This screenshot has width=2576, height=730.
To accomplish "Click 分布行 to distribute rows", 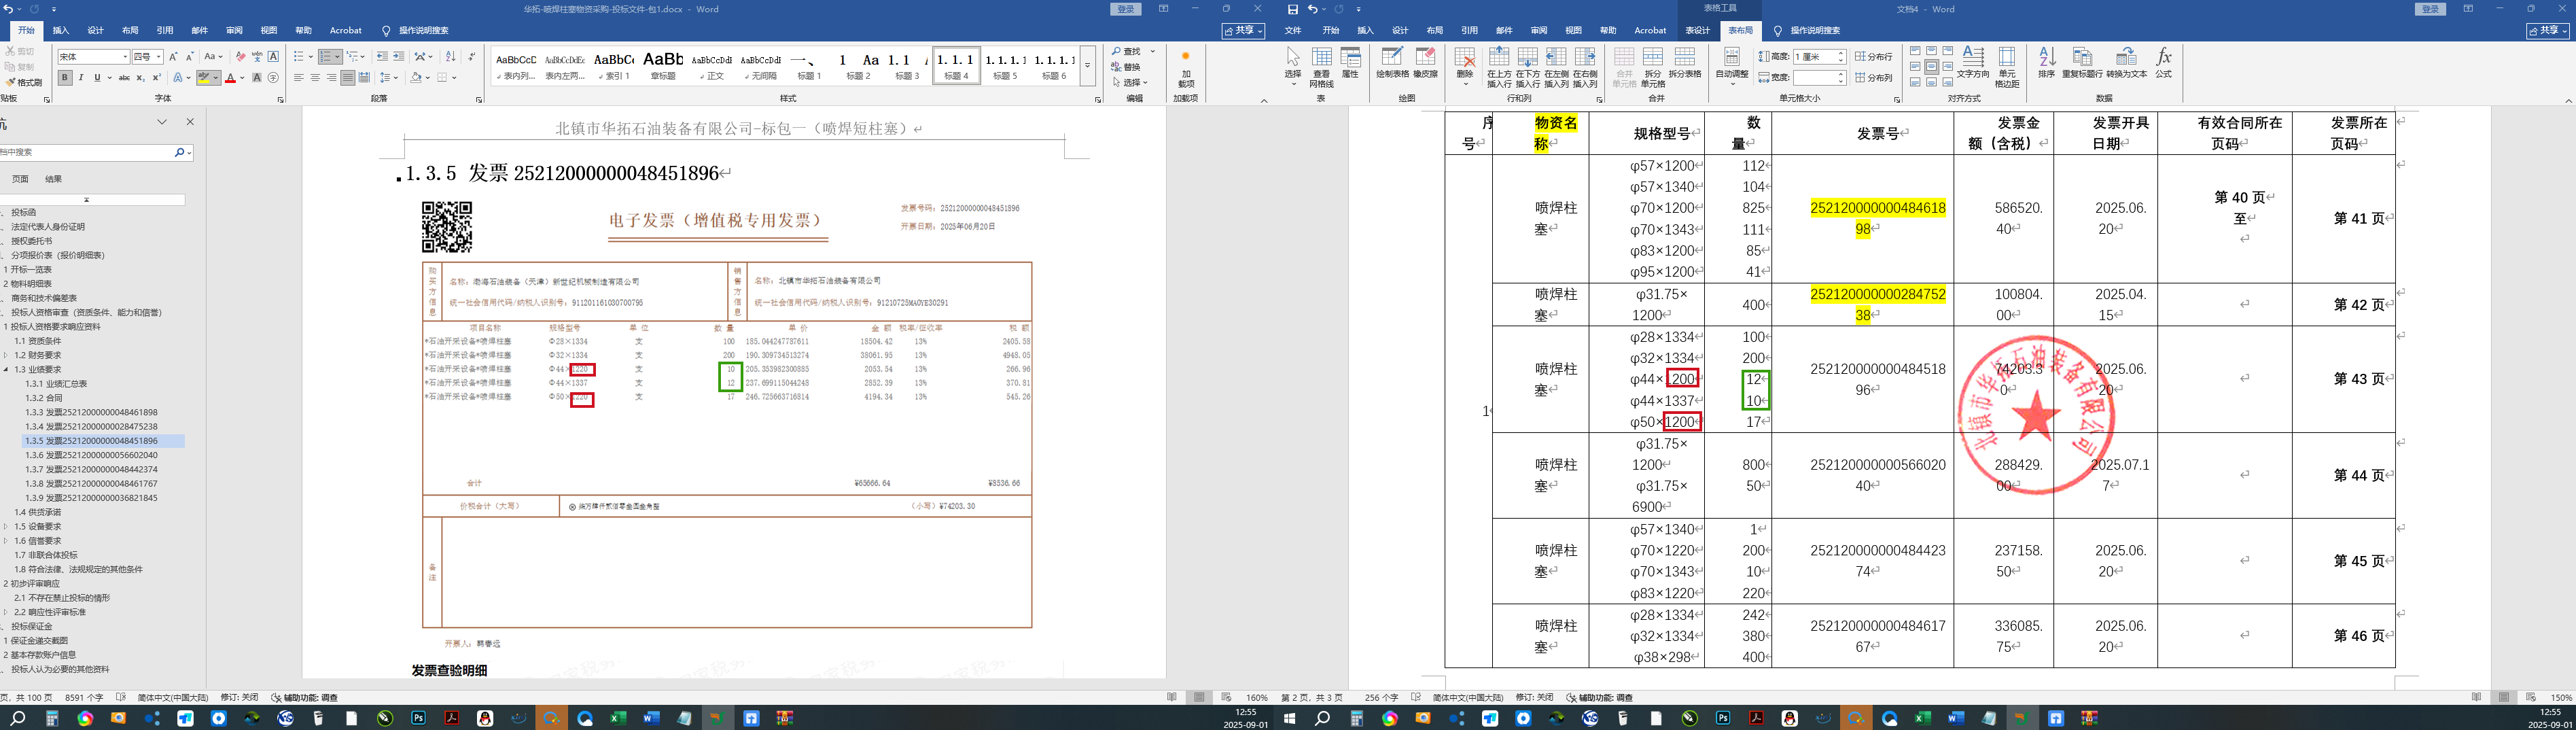I will [x=1874, y=57].
